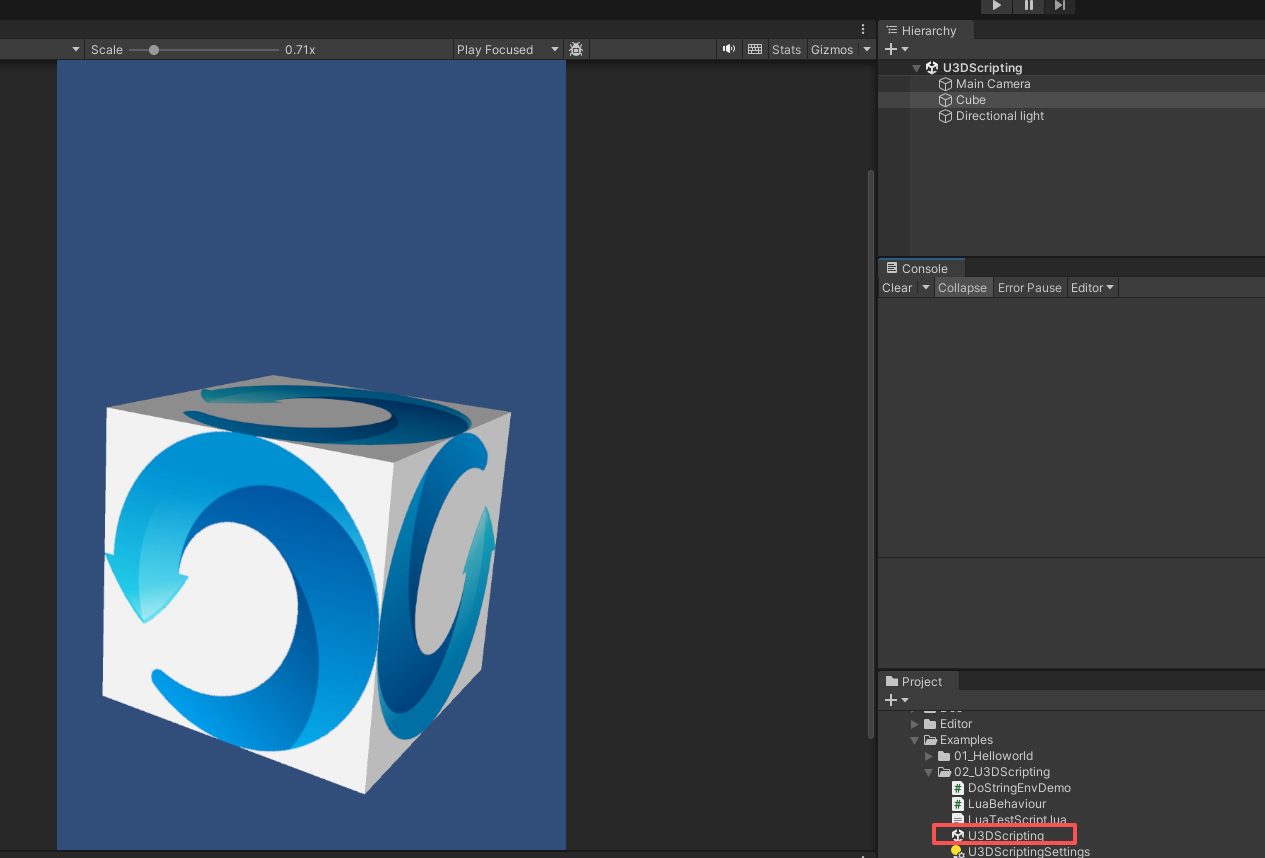Screen dimensions: 1265x858
Task: Collapse the U3DScripting scene in Hierarchy
Action: [x=916, y=68]
